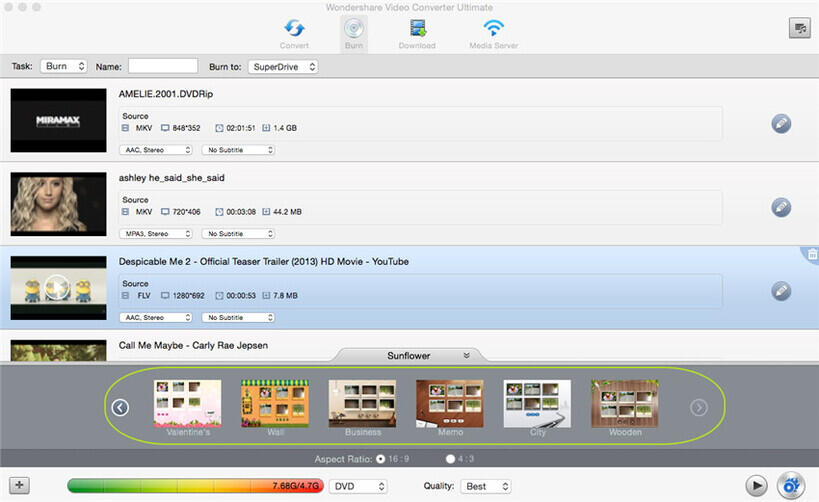Open subtitle dropdown for AMELIE.2001.DVDRip

click(x=238, y=150)
